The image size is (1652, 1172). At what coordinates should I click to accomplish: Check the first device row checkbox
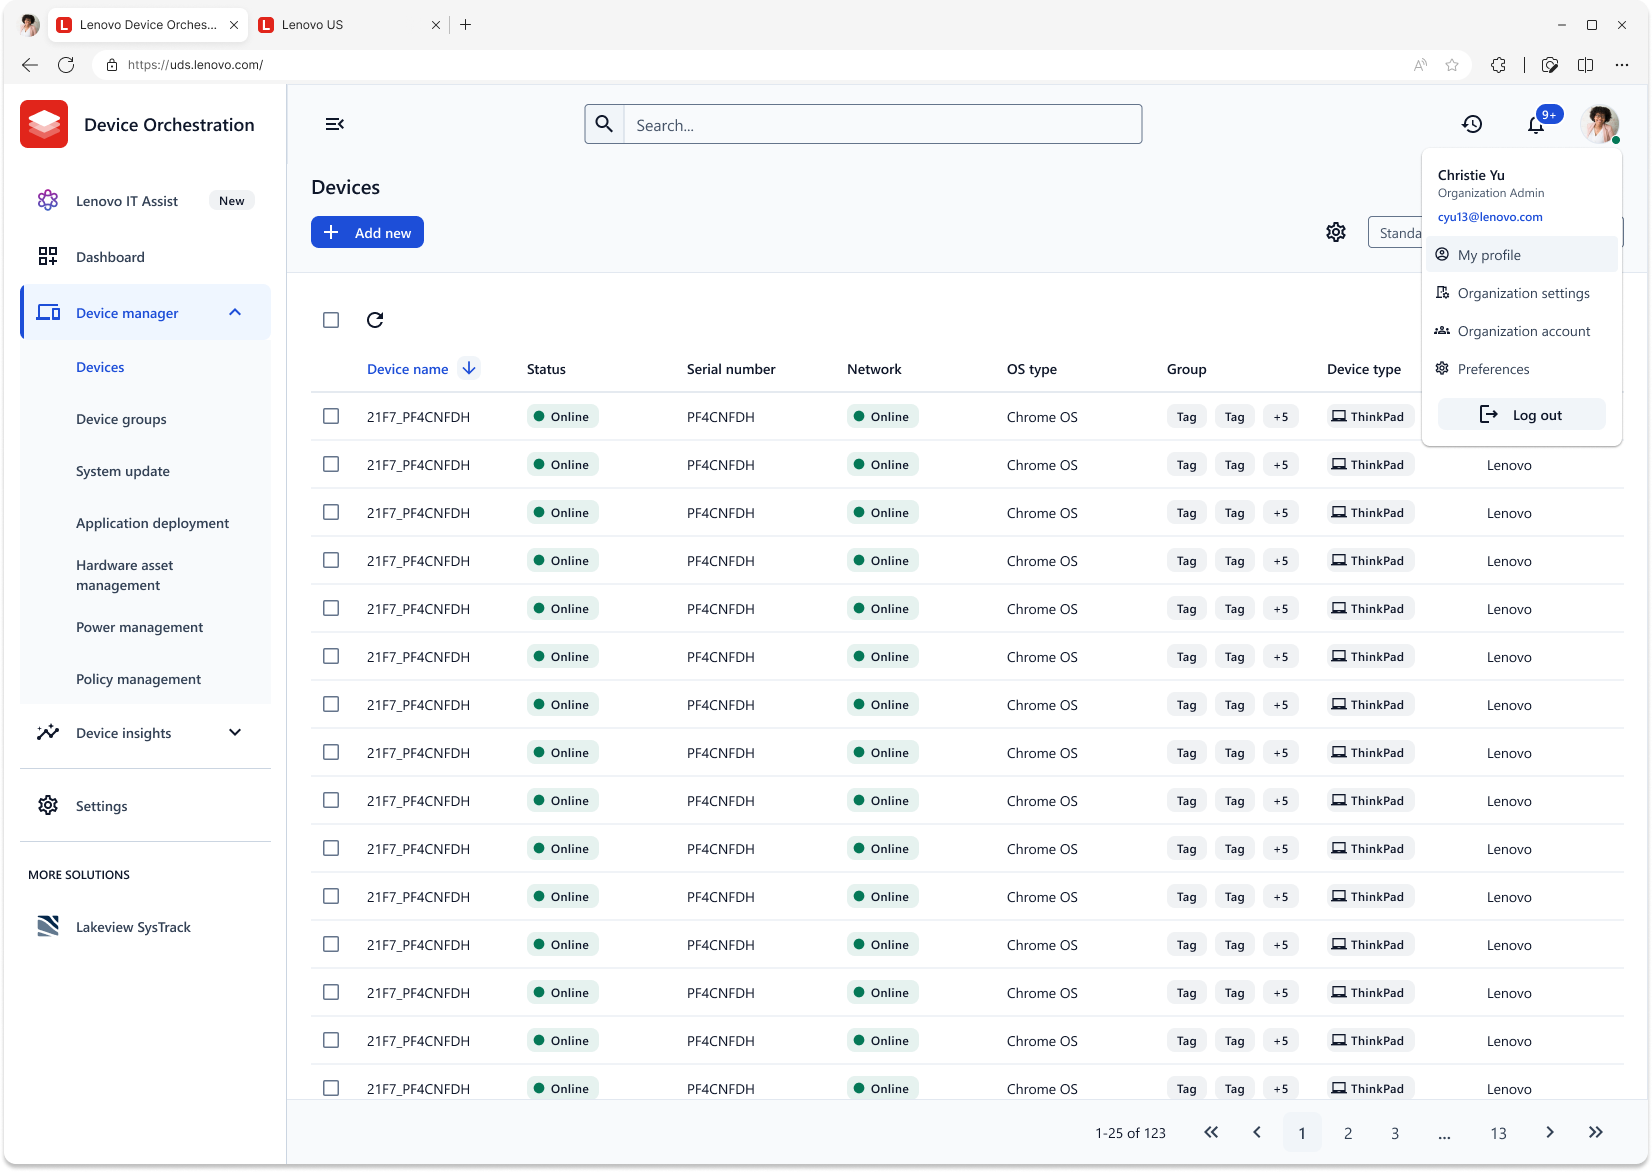tap(331, 416)
